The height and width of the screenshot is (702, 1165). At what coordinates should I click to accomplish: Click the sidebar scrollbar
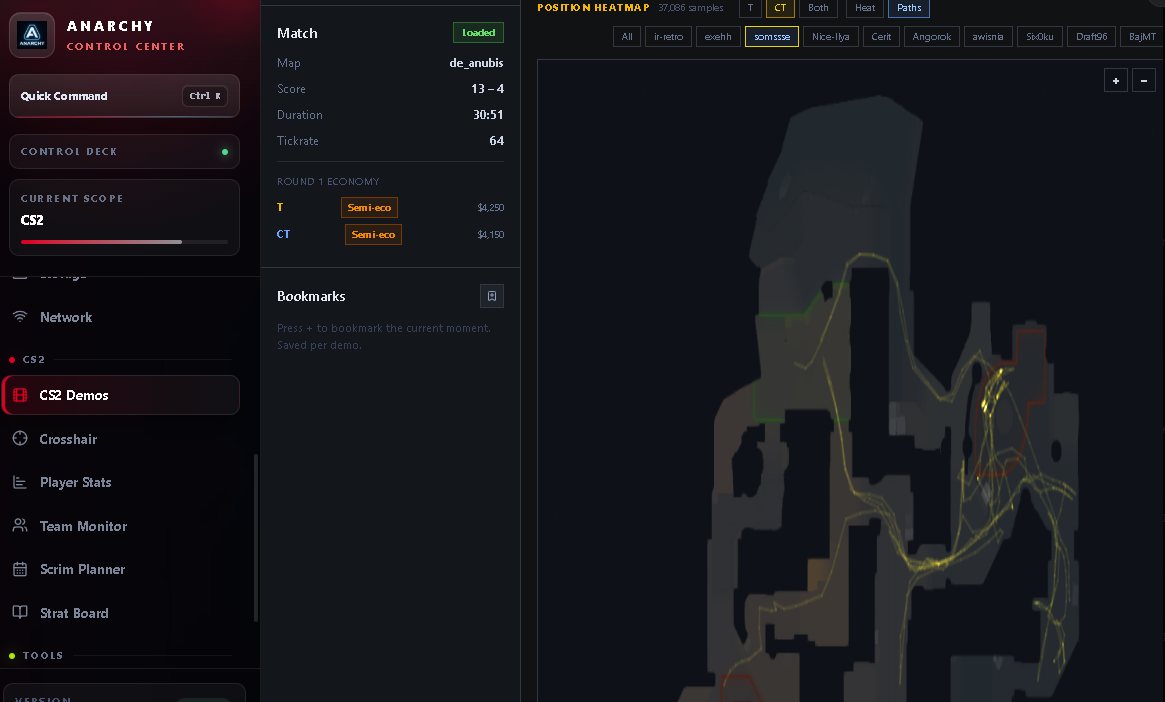[x=256, y=538]
